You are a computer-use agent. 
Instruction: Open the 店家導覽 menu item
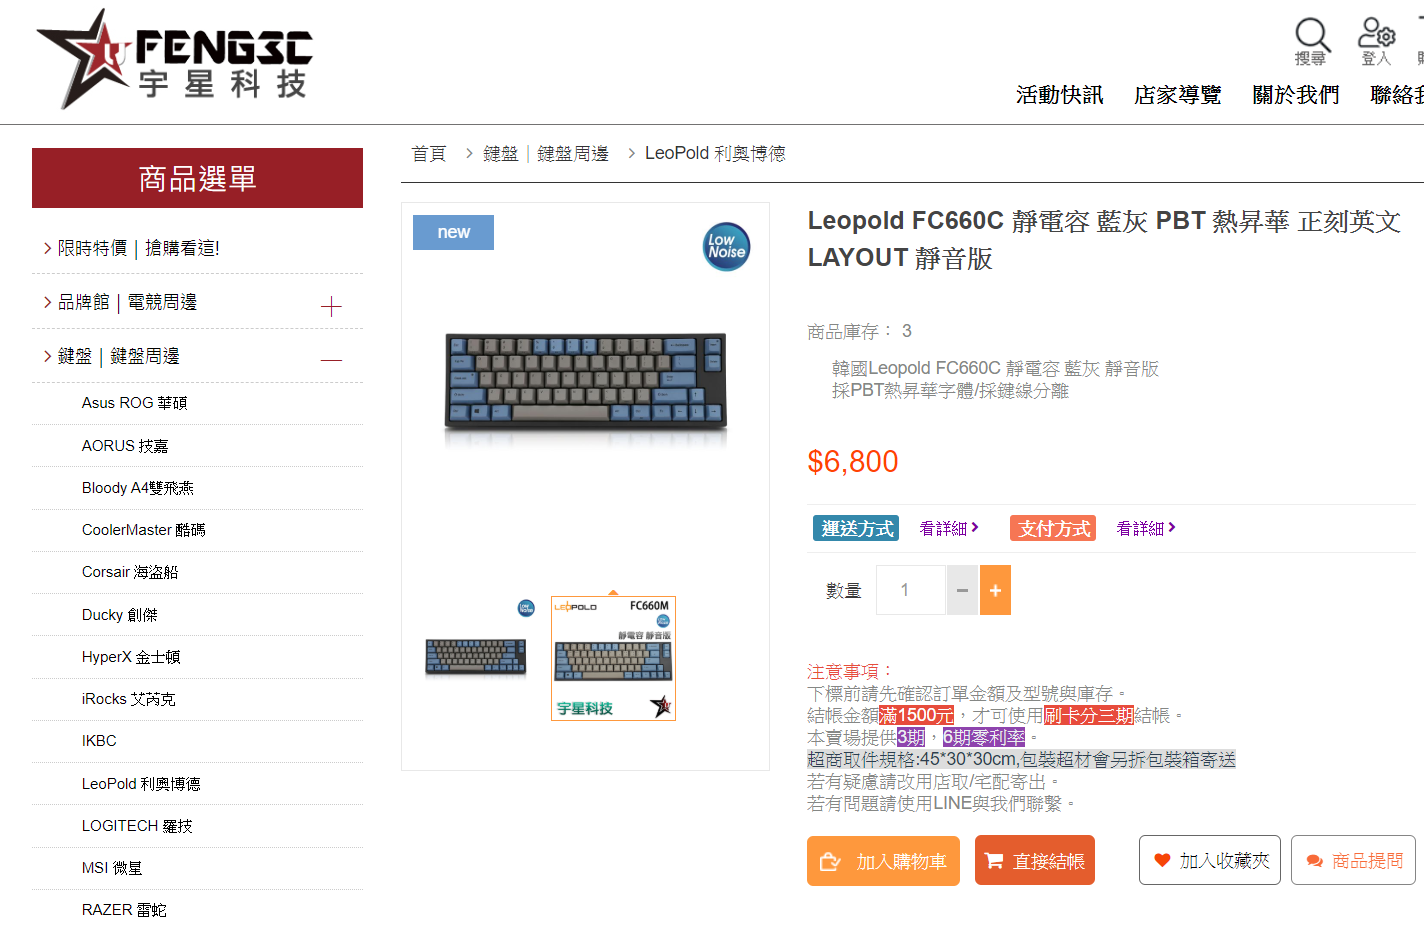[x=1177, y=95]
